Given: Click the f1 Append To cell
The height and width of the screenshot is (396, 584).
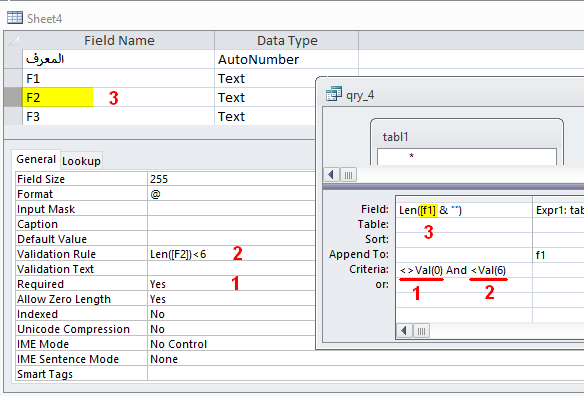Looking at the screenshot, I should 559,255.
